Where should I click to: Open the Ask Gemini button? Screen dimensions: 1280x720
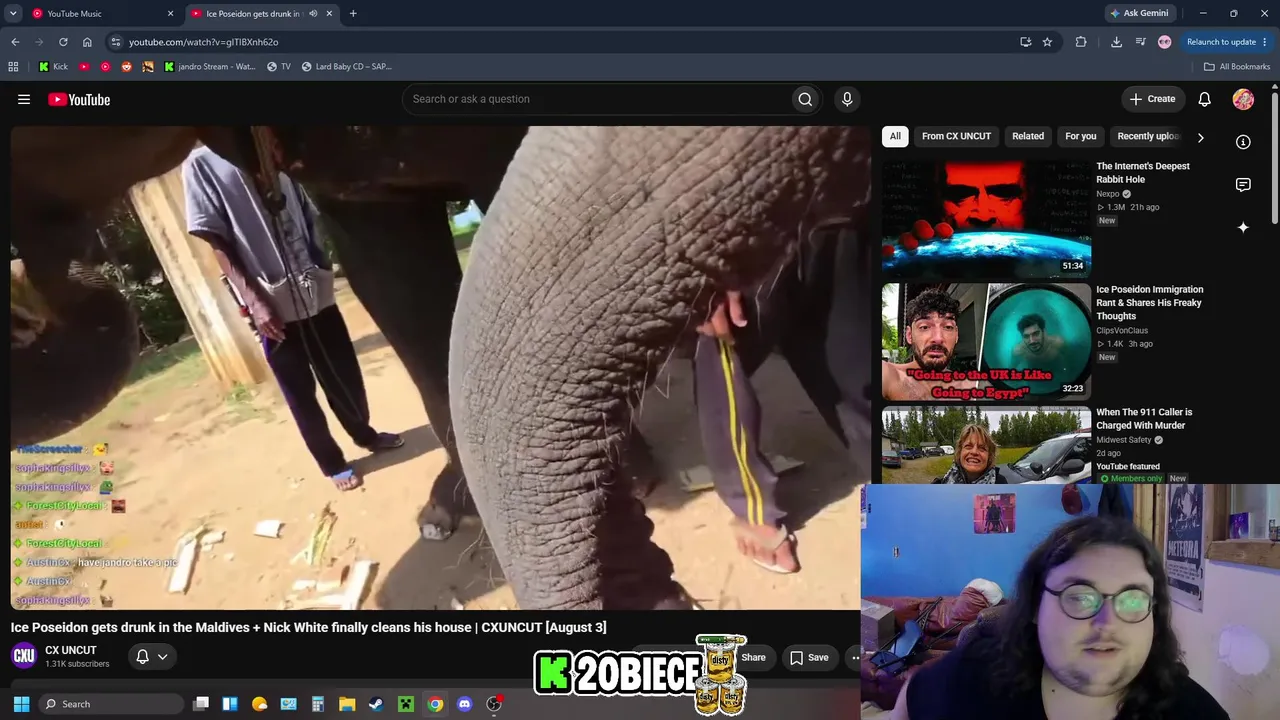pos(1139,13)
